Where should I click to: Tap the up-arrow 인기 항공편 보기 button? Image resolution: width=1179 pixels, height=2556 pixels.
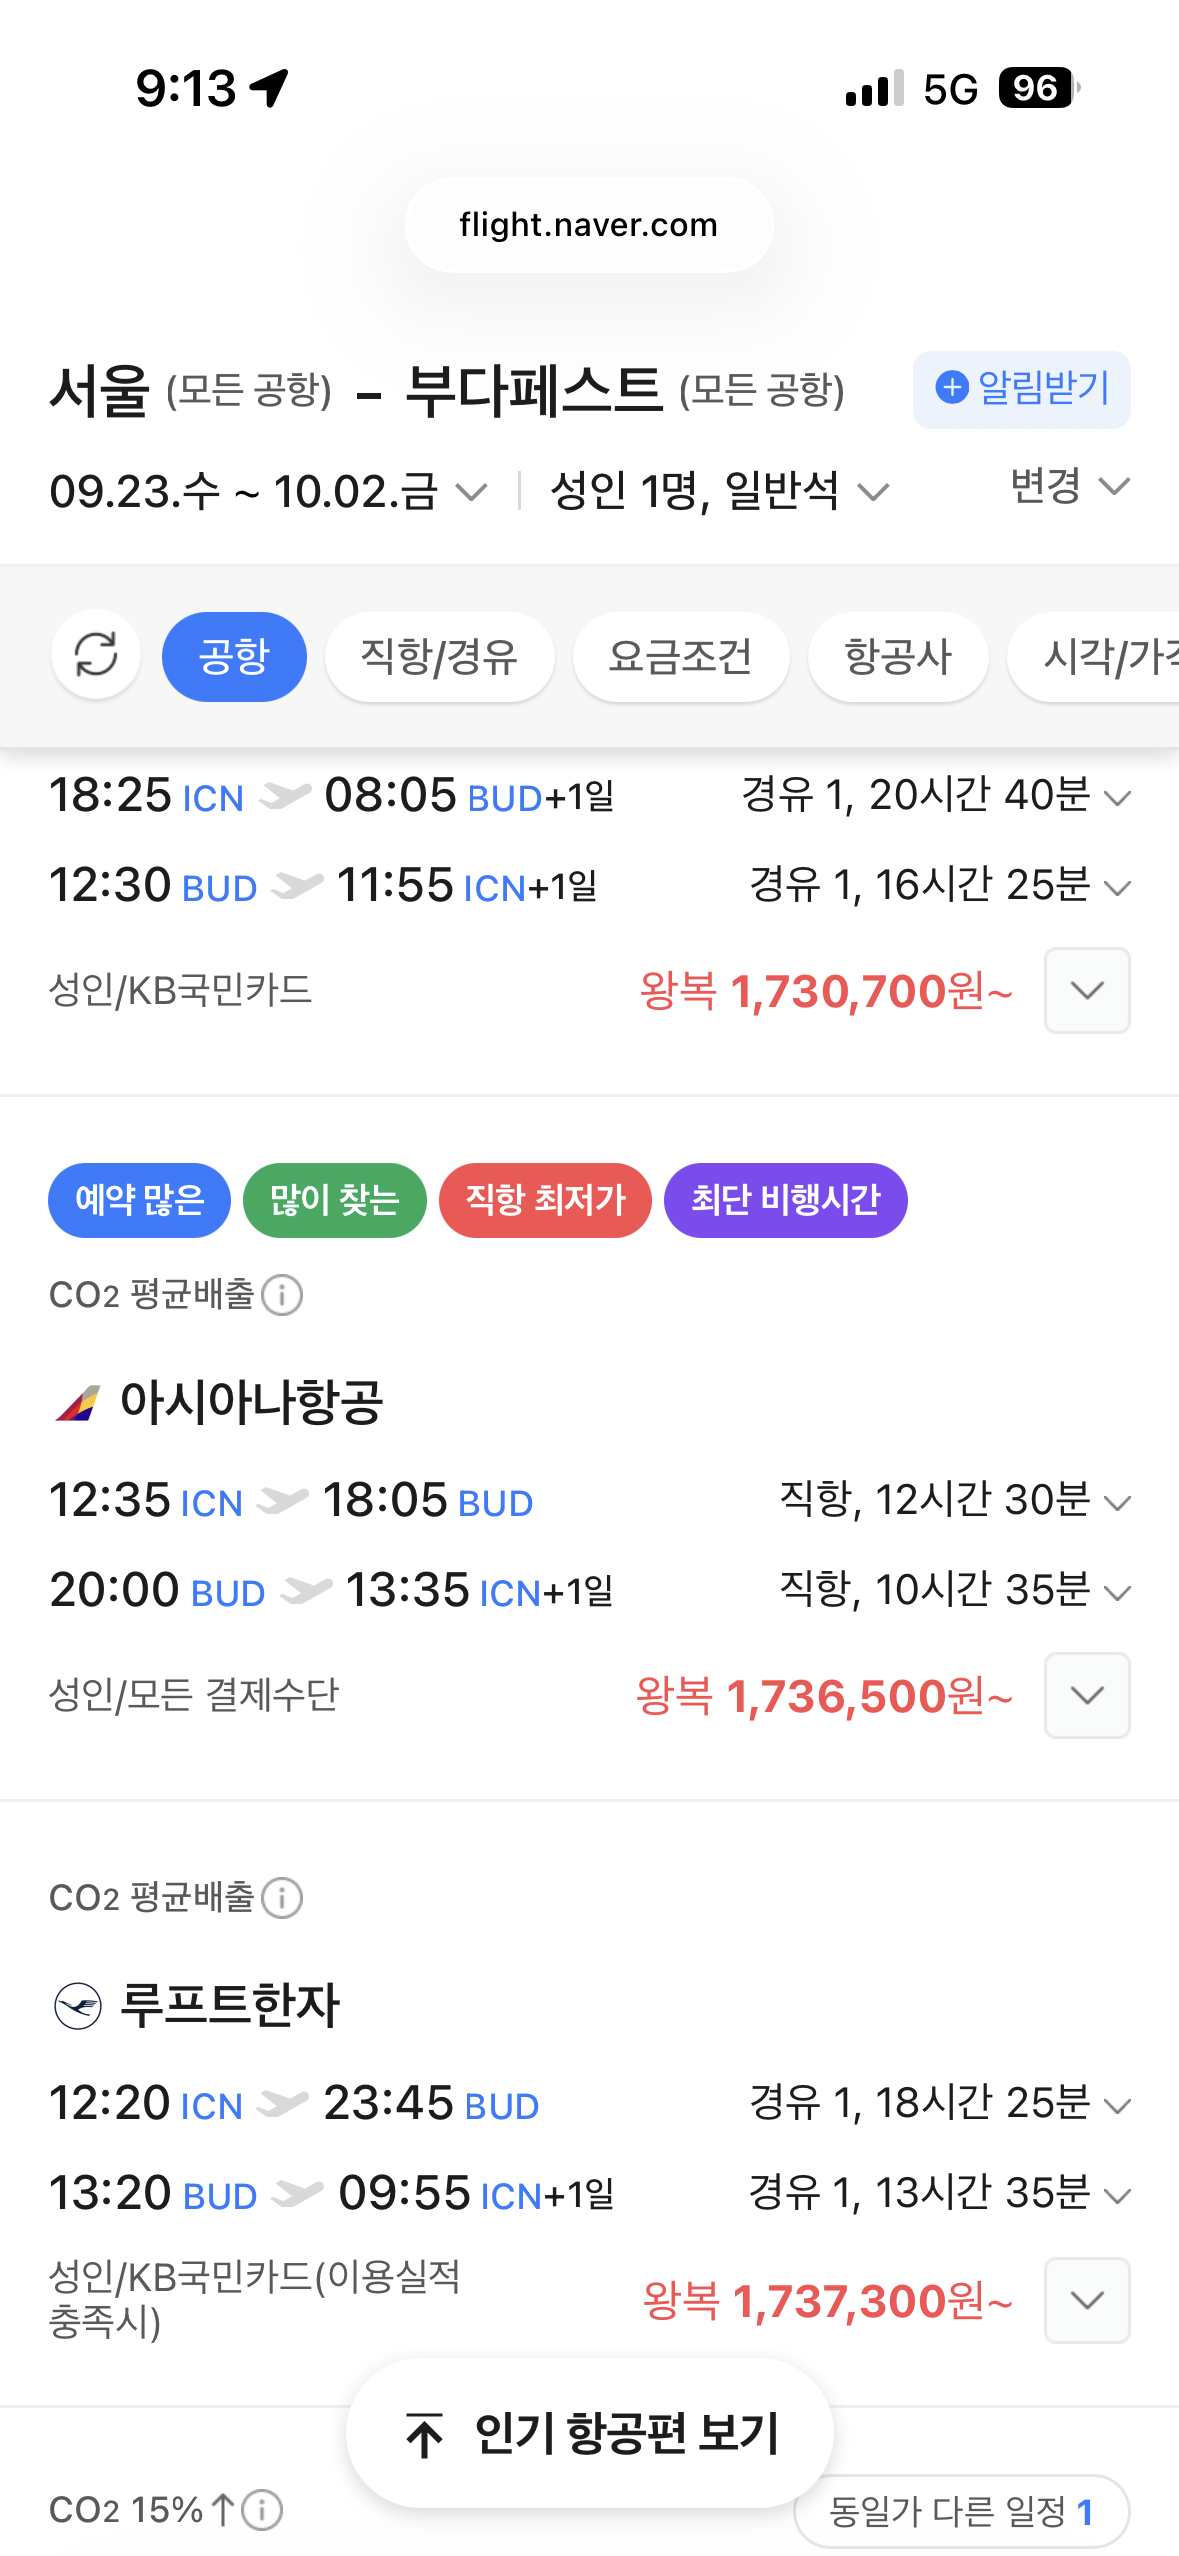coord(590,2433)
